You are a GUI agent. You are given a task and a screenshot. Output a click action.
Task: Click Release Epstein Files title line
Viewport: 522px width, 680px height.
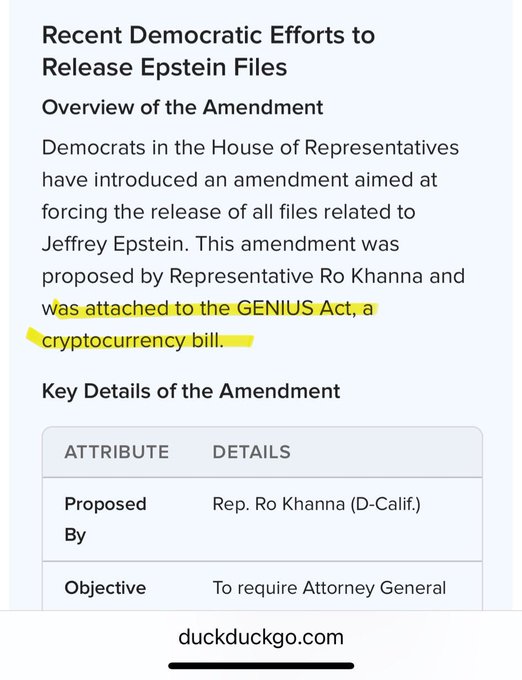[x=165, y=67]
